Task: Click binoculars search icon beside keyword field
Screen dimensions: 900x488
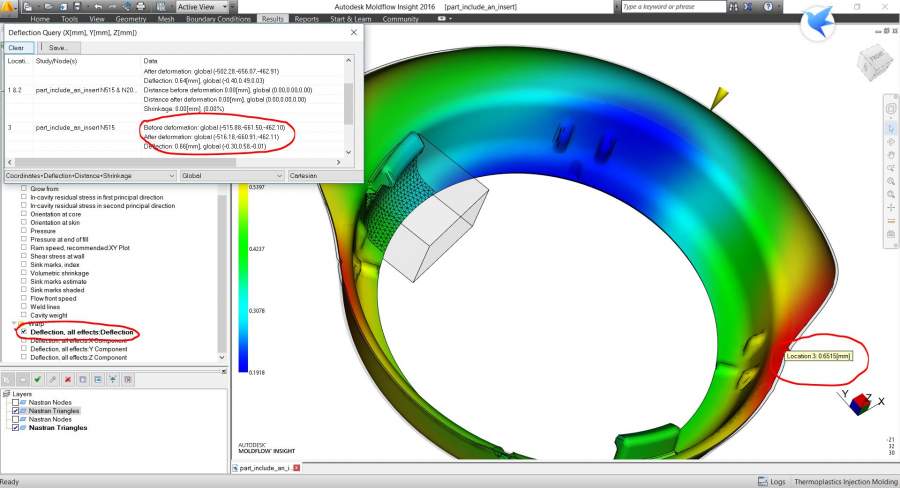Action: click(734, 7)
